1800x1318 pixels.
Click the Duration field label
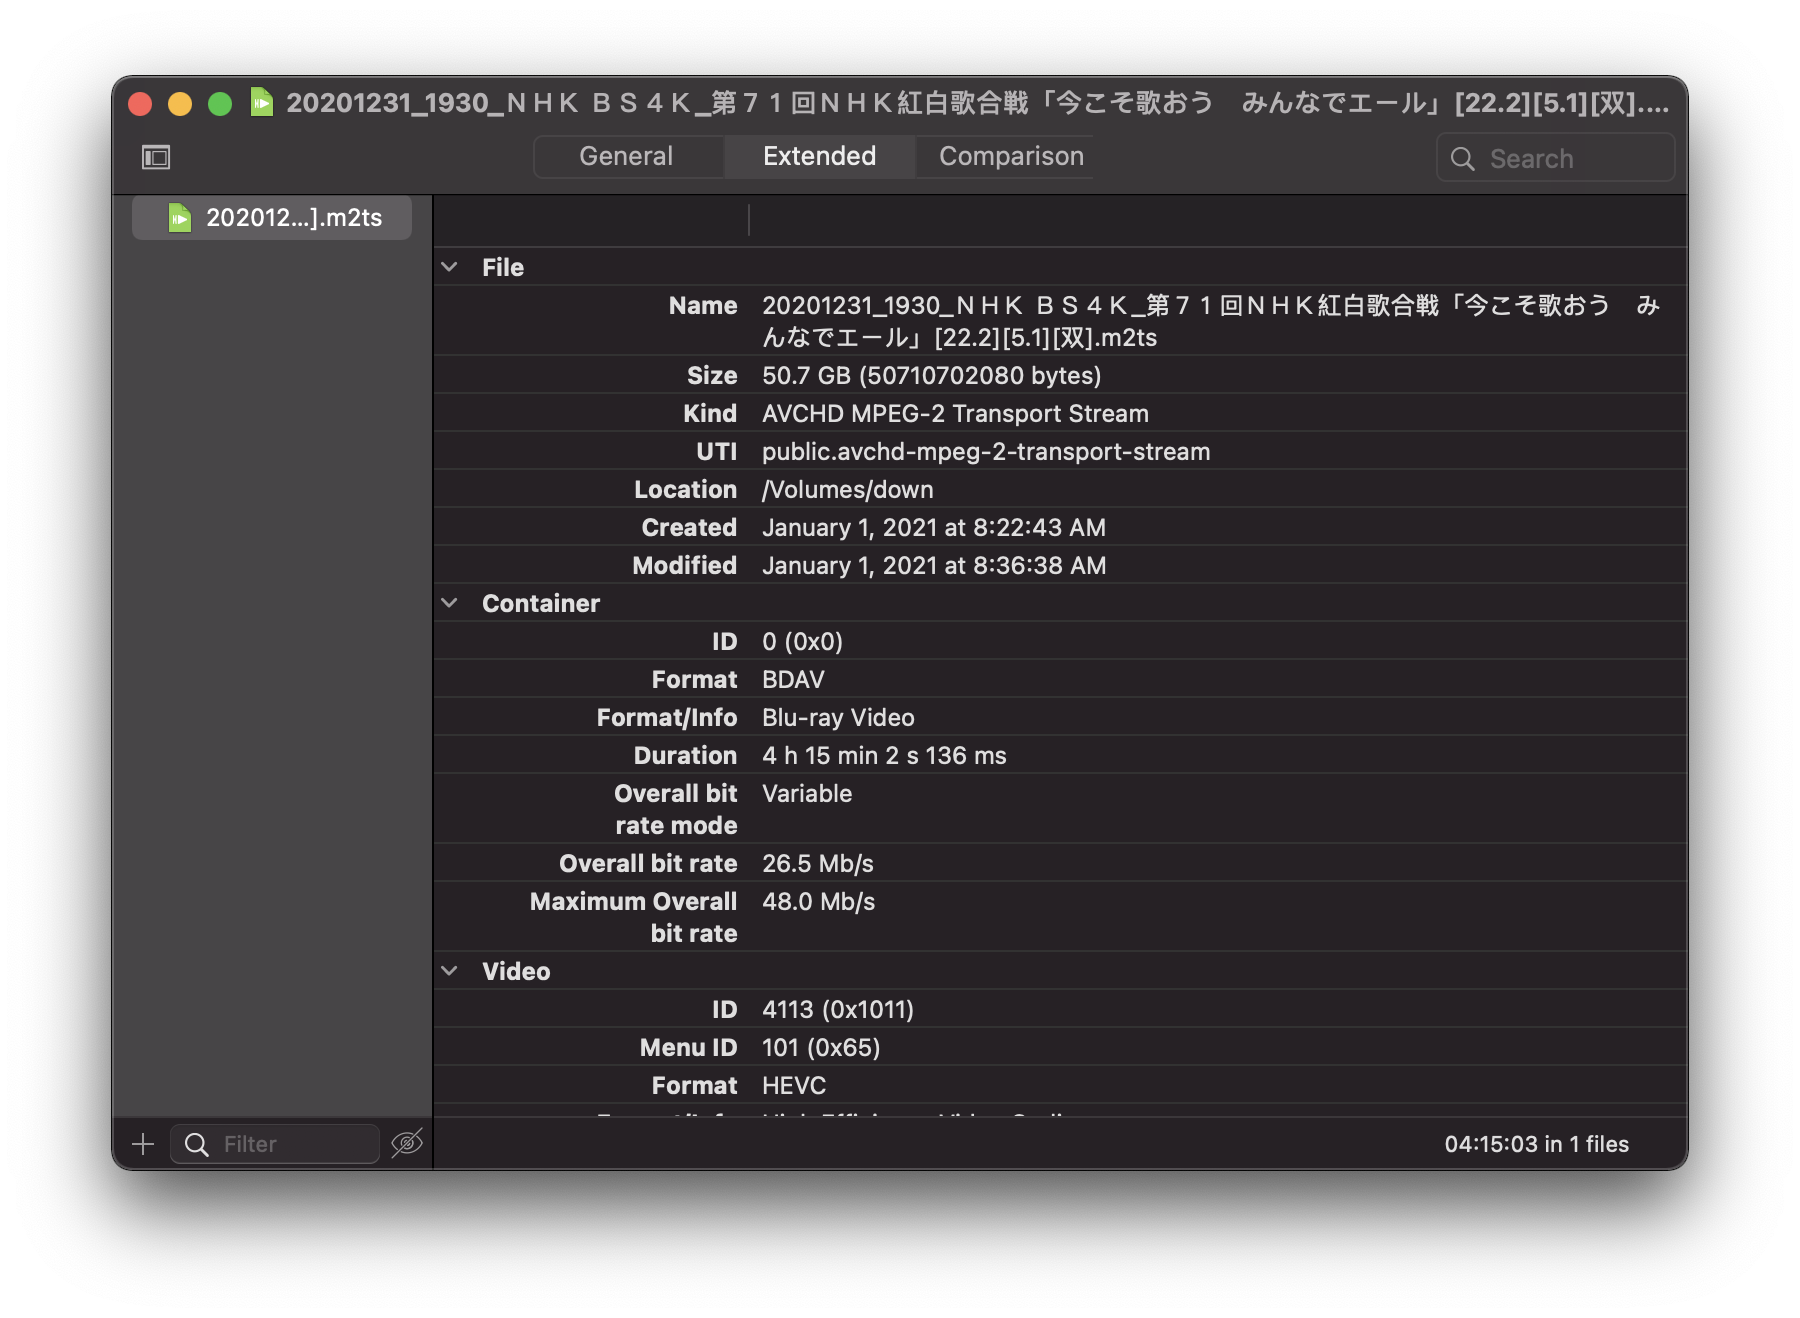[686, 756]
